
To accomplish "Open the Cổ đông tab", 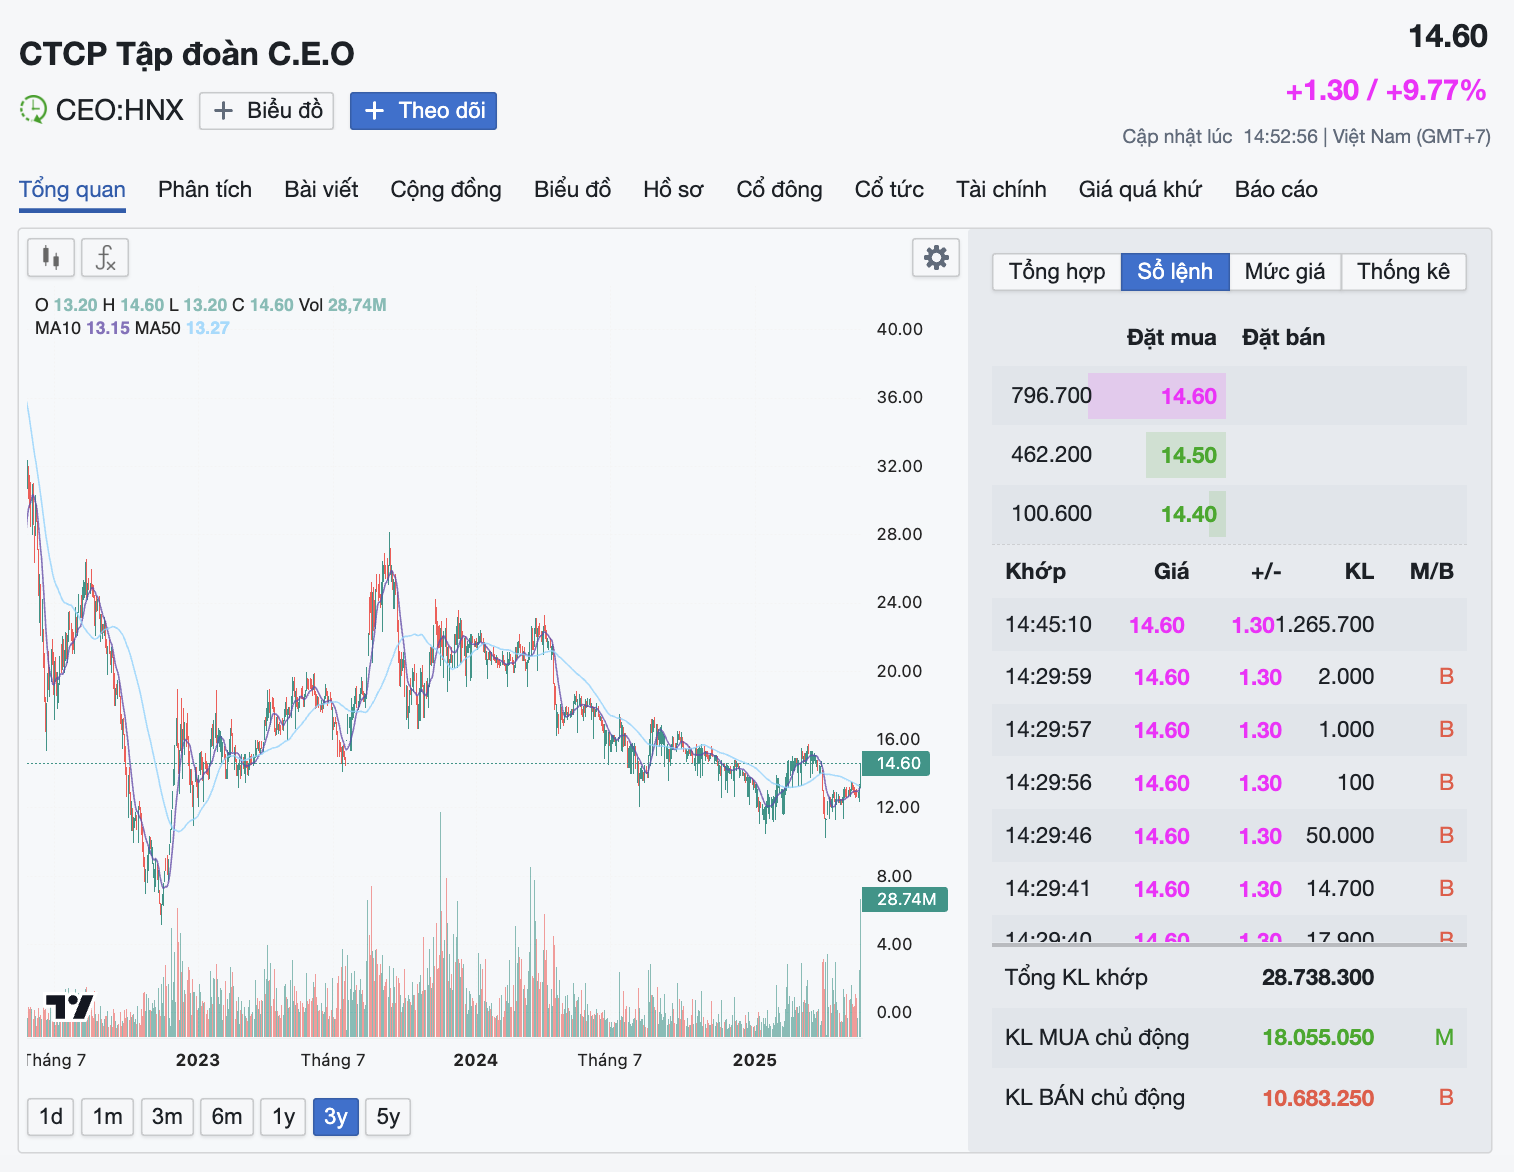I will 779,189.
